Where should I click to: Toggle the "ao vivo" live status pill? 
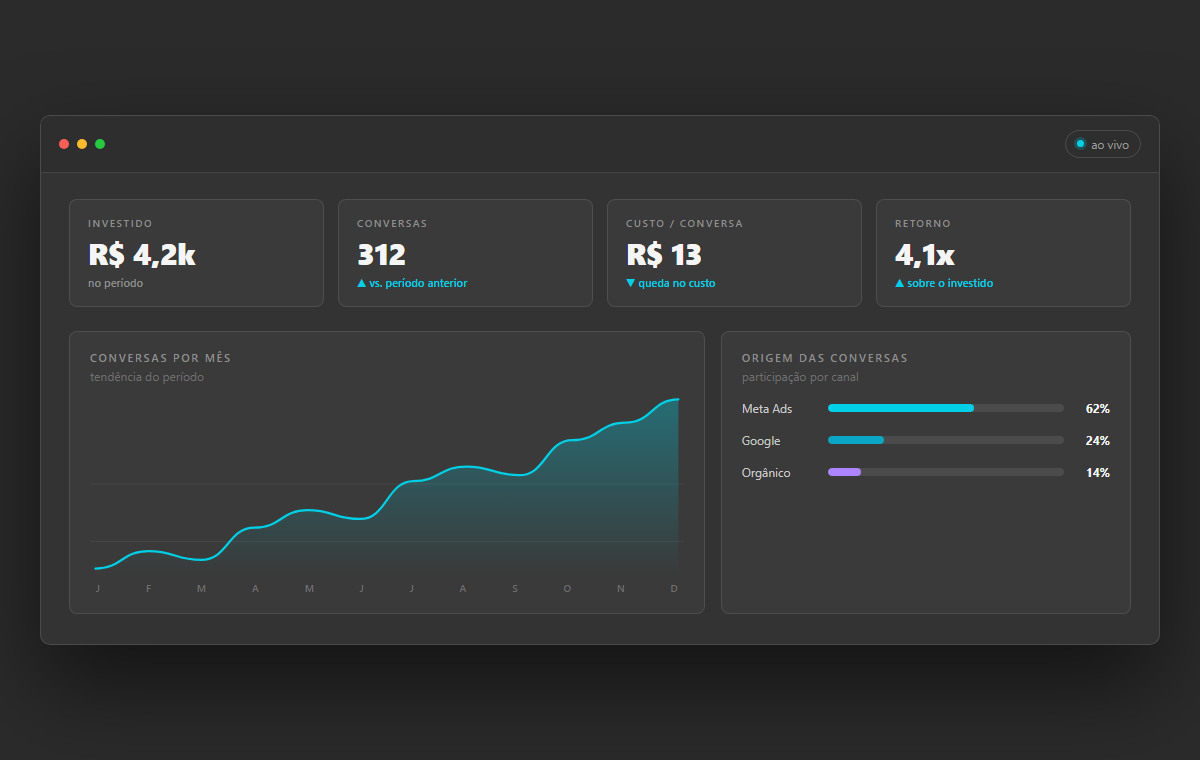pyautogui.click(x=1102, y=145)
